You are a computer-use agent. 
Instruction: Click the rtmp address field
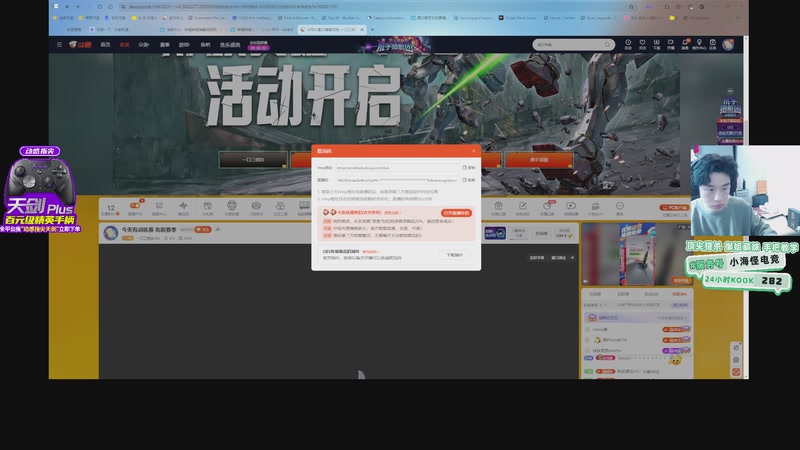[x=397, y=167]
